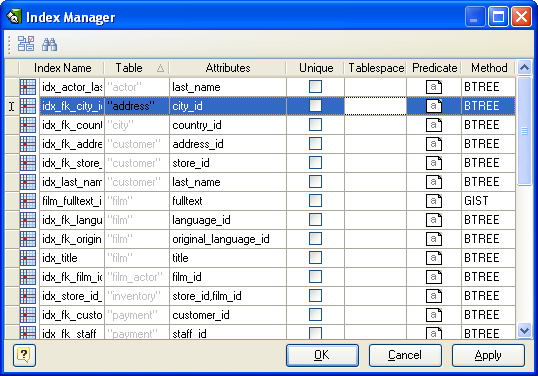This screenshot has height=376, width=538.
Task: Toggle Unique checkbox for country_id index
Action: click(x=315, y=125)
